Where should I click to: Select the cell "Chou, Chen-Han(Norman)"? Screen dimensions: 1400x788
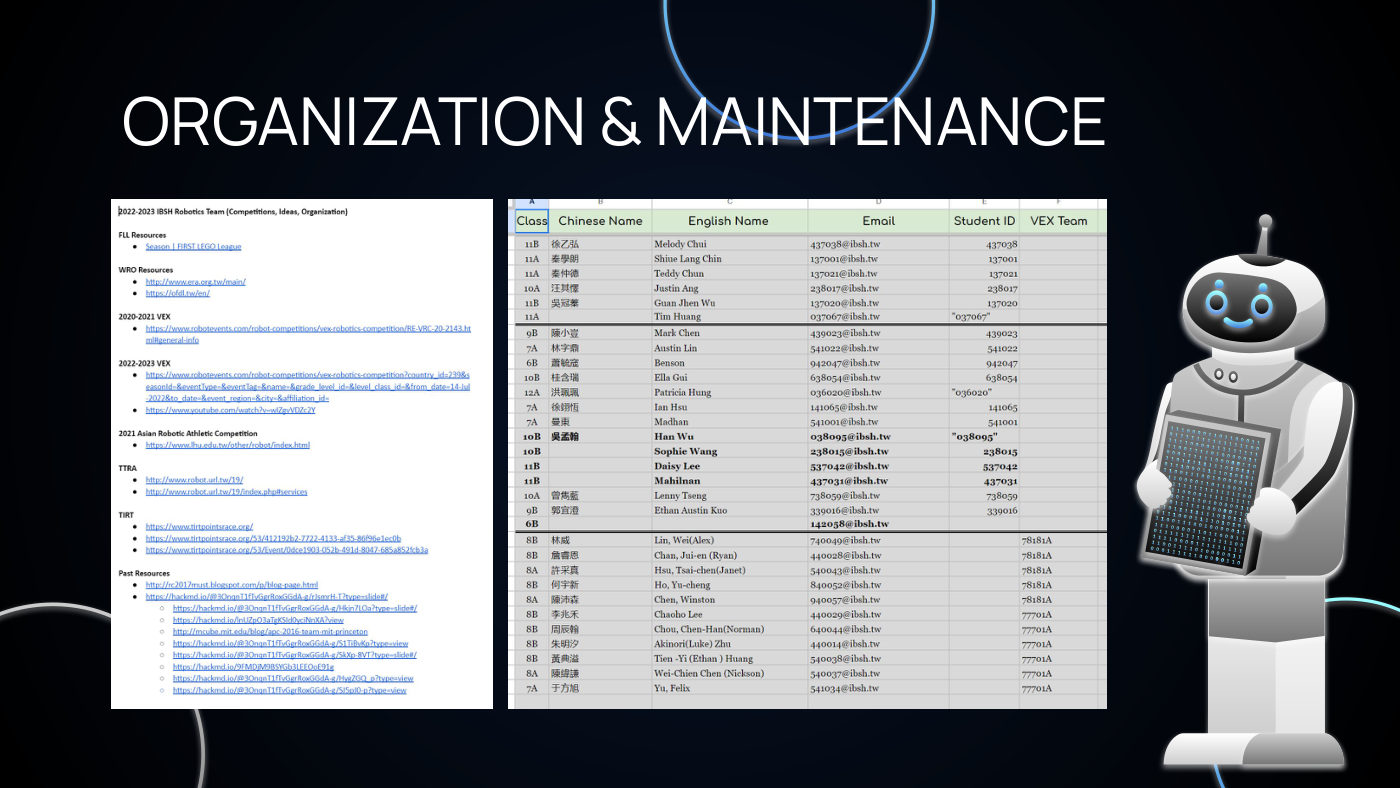pos(729,630)
